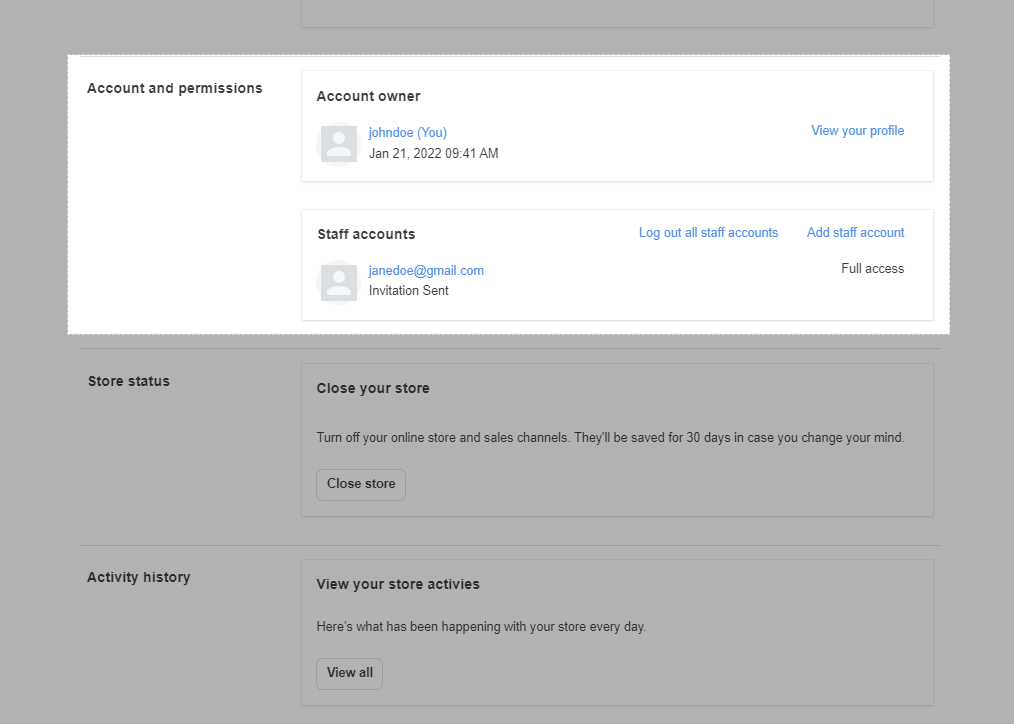Click the View your profile link
The height and width of the screenshot is (724, 1014).
coord(858,131)
